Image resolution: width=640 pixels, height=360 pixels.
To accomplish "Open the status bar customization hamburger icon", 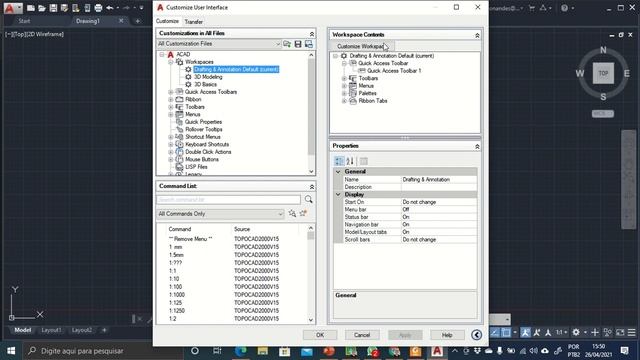I will point(631,332).
